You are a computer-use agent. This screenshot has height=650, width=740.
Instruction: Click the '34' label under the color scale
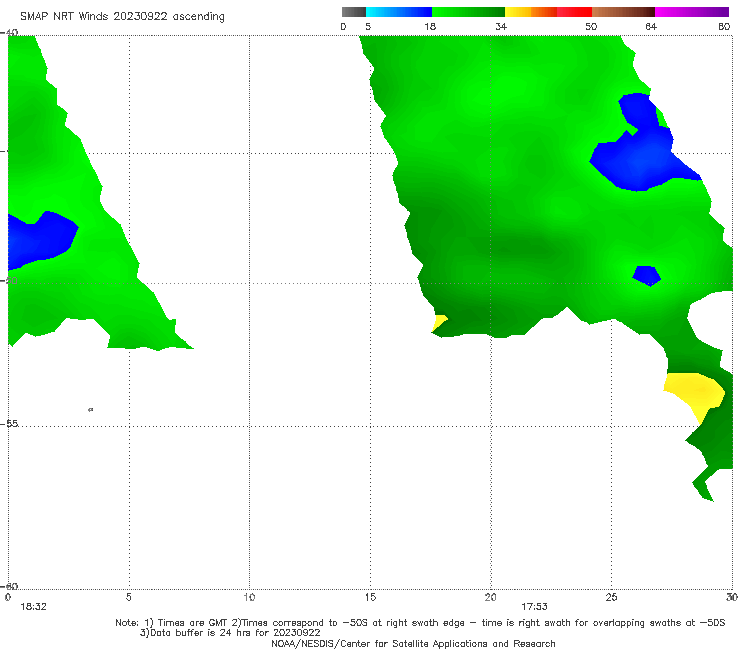point(501,27)
